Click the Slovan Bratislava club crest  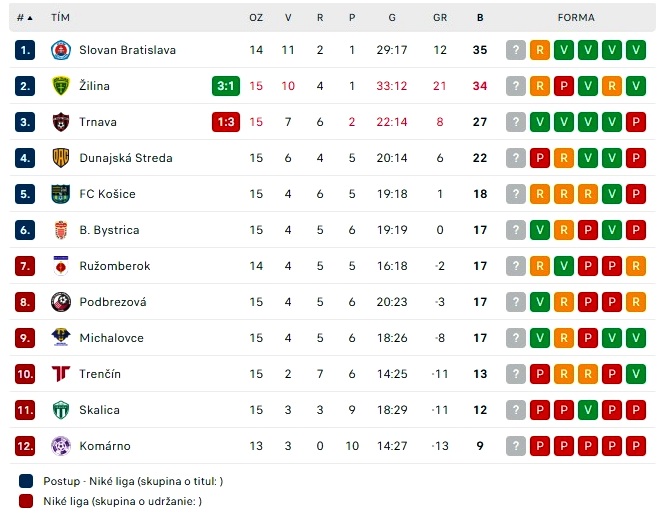pyautogui.click(x=61, y=50)
